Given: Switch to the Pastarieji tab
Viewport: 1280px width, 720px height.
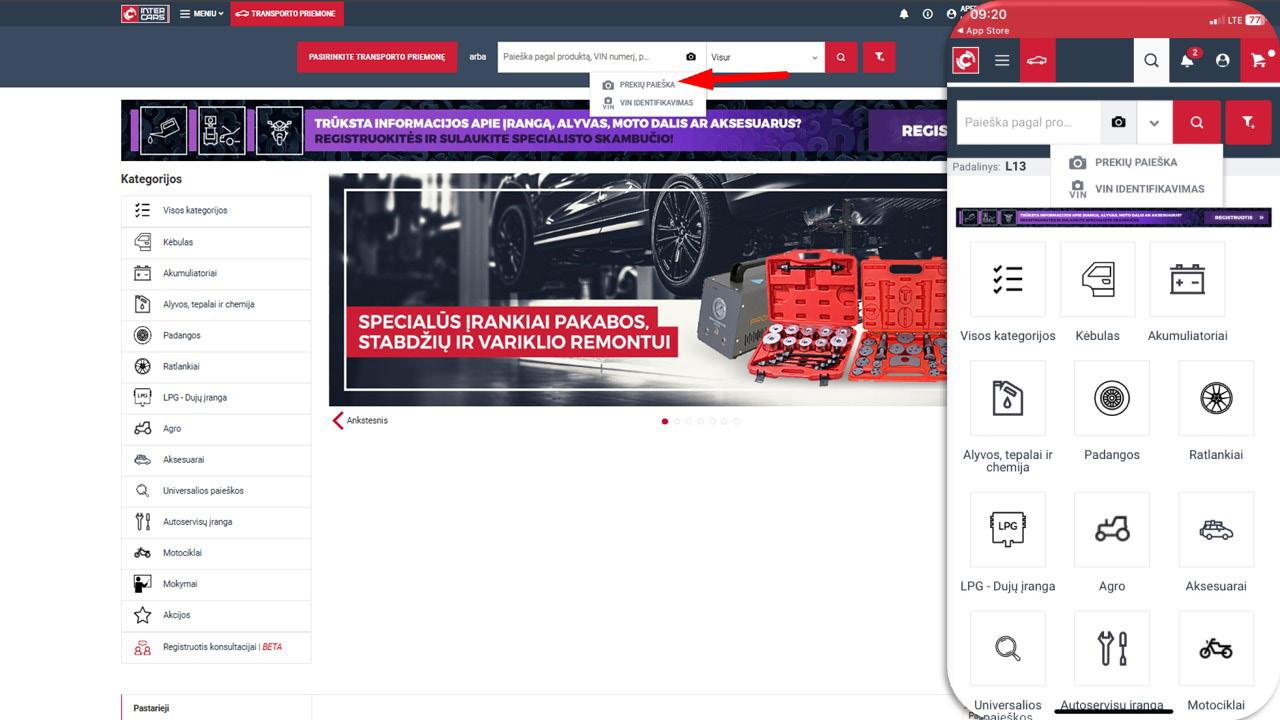Looking at the screenshot, I should point(152,708).
